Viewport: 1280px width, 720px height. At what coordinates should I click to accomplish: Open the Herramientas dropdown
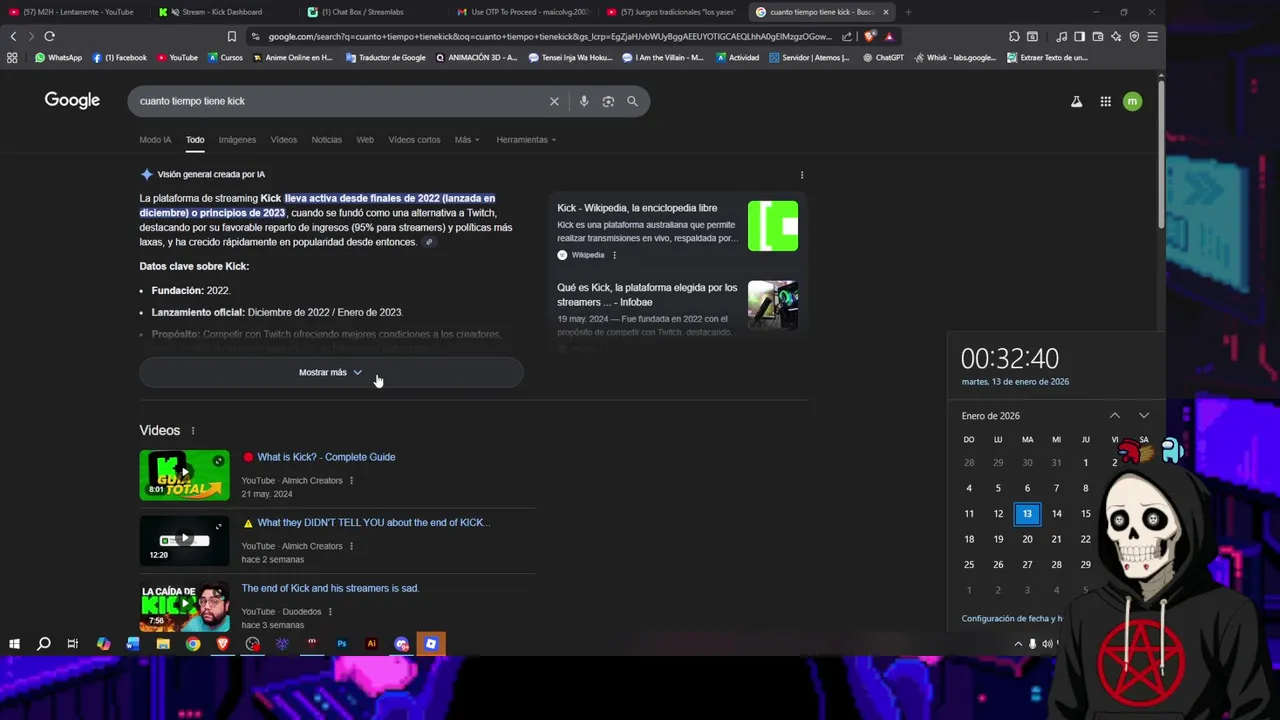coord(526,140)
